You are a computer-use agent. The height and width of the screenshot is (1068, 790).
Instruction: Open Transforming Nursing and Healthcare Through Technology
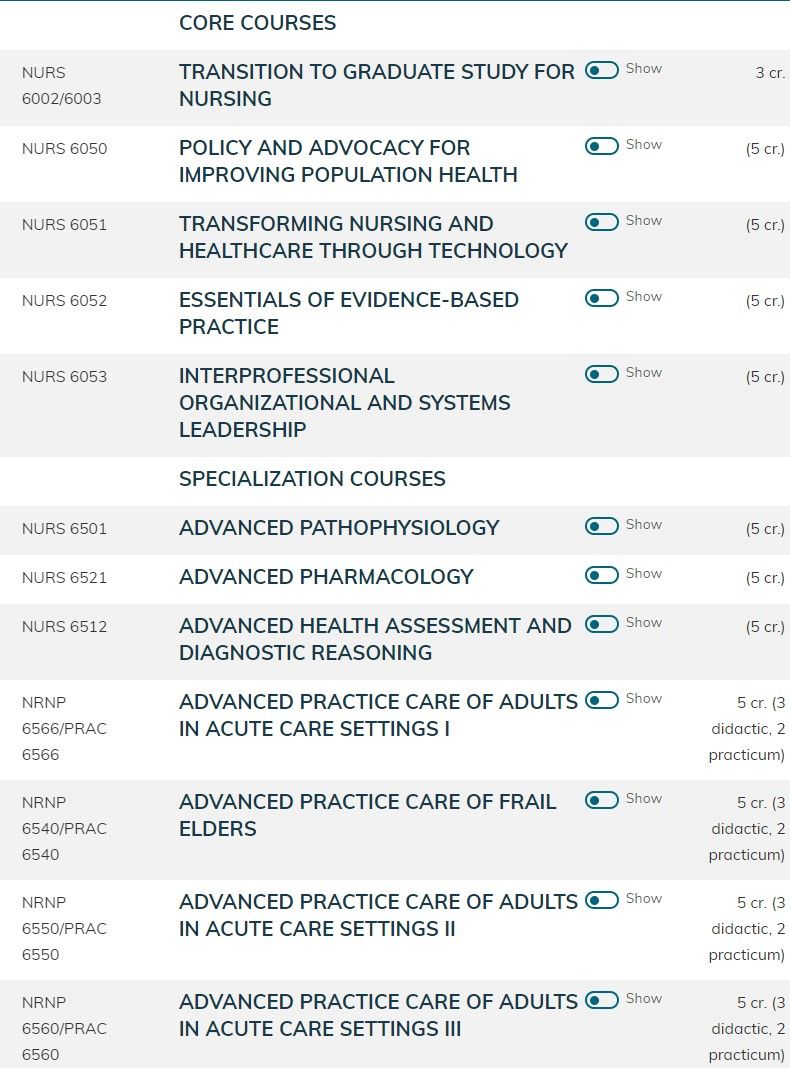[x=373, y=237]
